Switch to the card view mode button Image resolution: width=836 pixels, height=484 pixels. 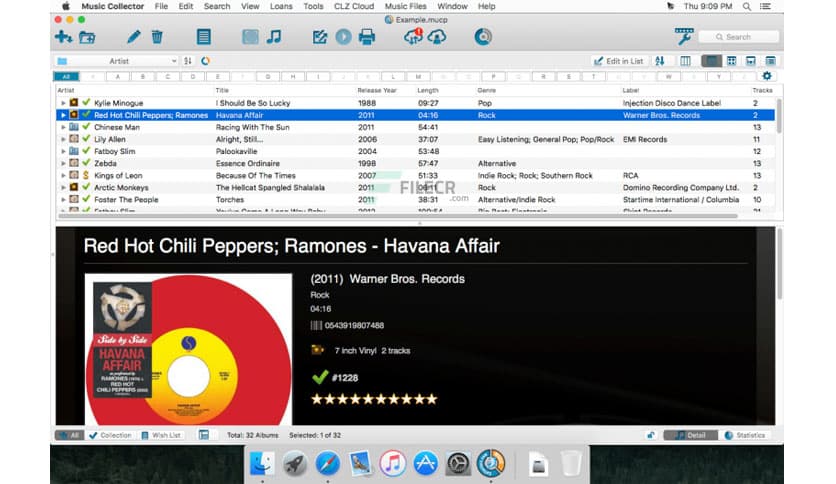[751, 61]
